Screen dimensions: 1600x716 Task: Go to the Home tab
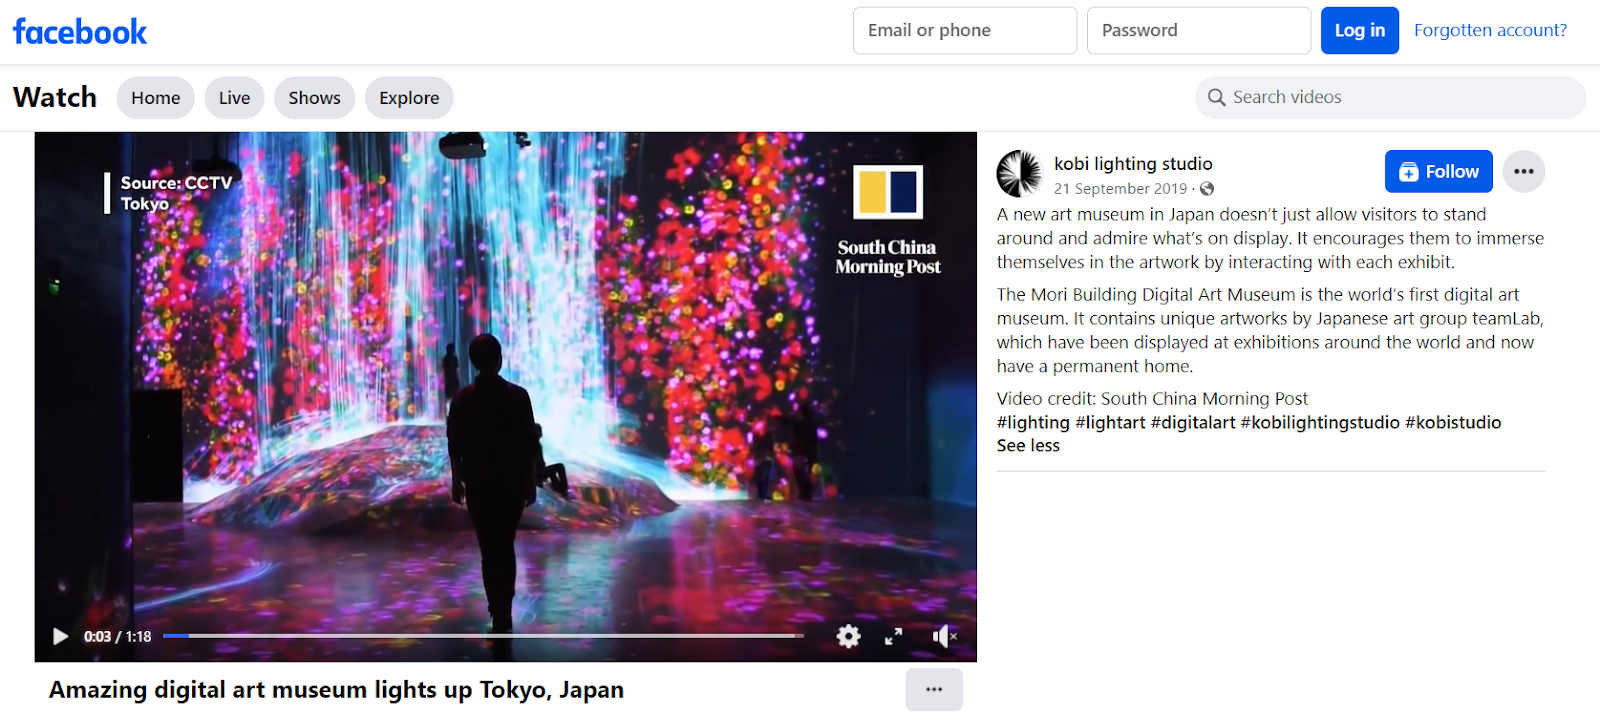[156, 98]
